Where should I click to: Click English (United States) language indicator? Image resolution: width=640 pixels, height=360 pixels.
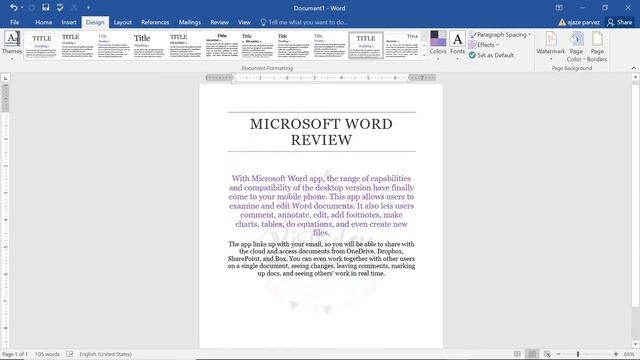(x=105, y=354)
